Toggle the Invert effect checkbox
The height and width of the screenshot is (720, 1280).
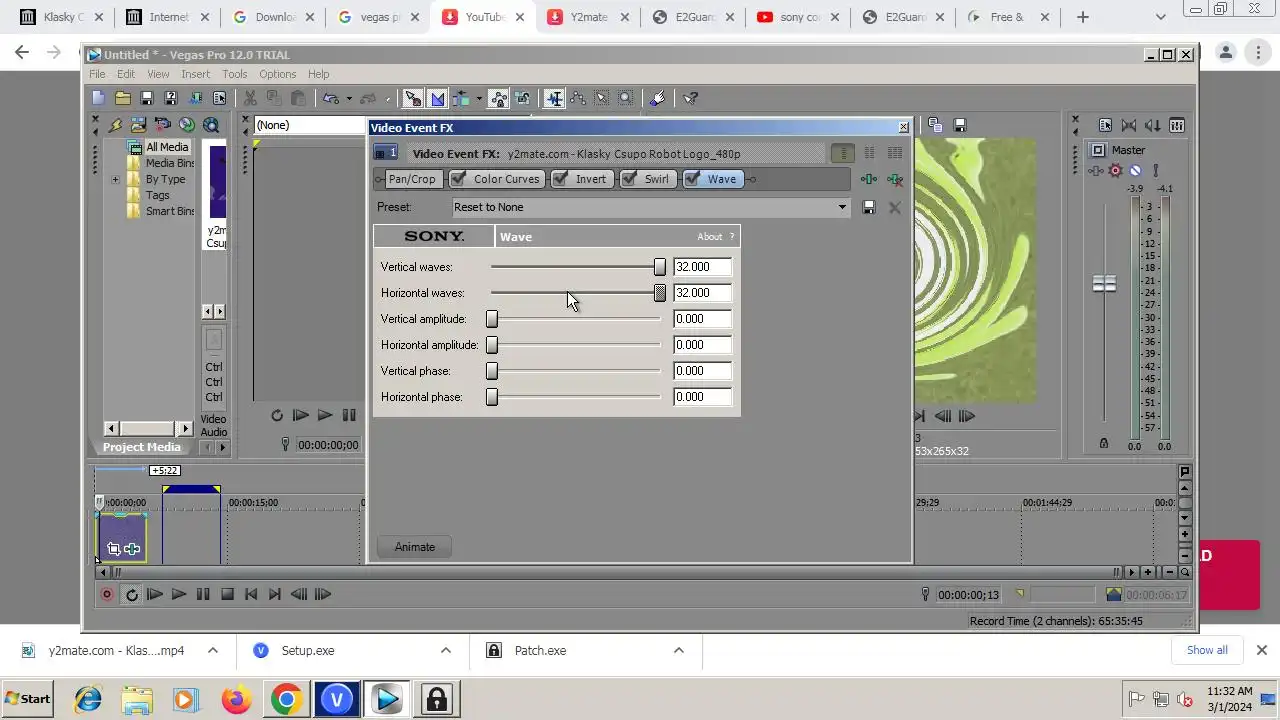pyautogui.click(x=560, y=179)
